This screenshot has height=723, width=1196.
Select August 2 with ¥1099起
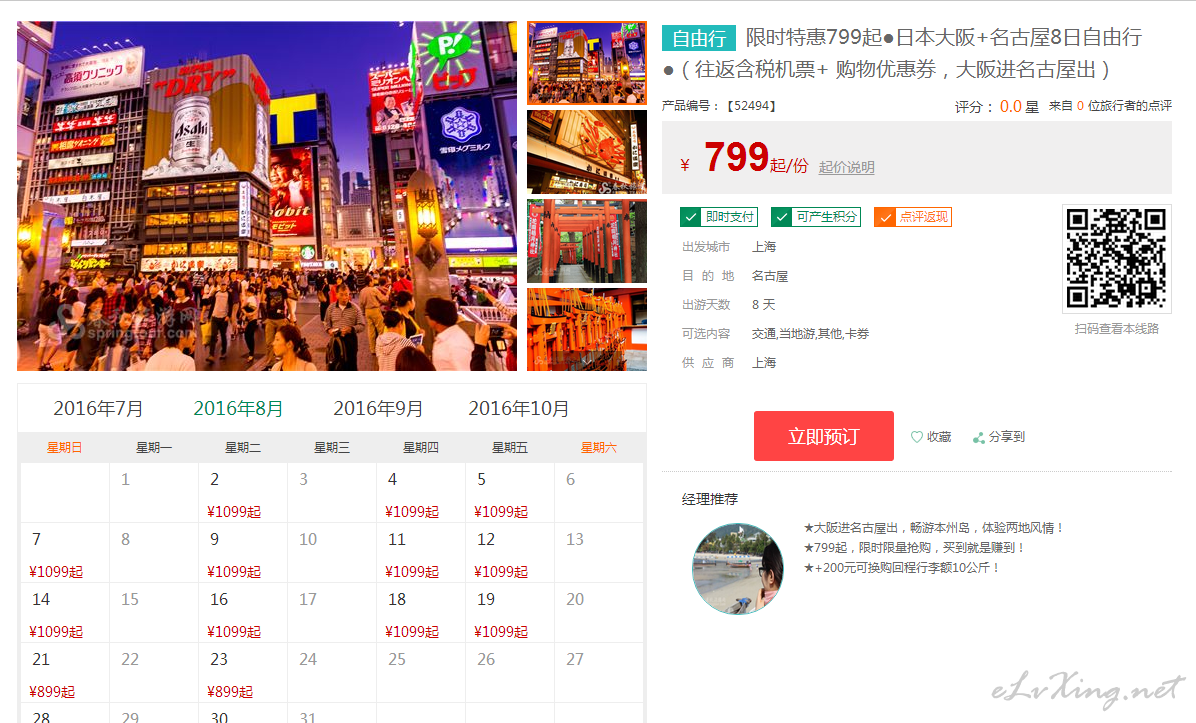(243, 493)
